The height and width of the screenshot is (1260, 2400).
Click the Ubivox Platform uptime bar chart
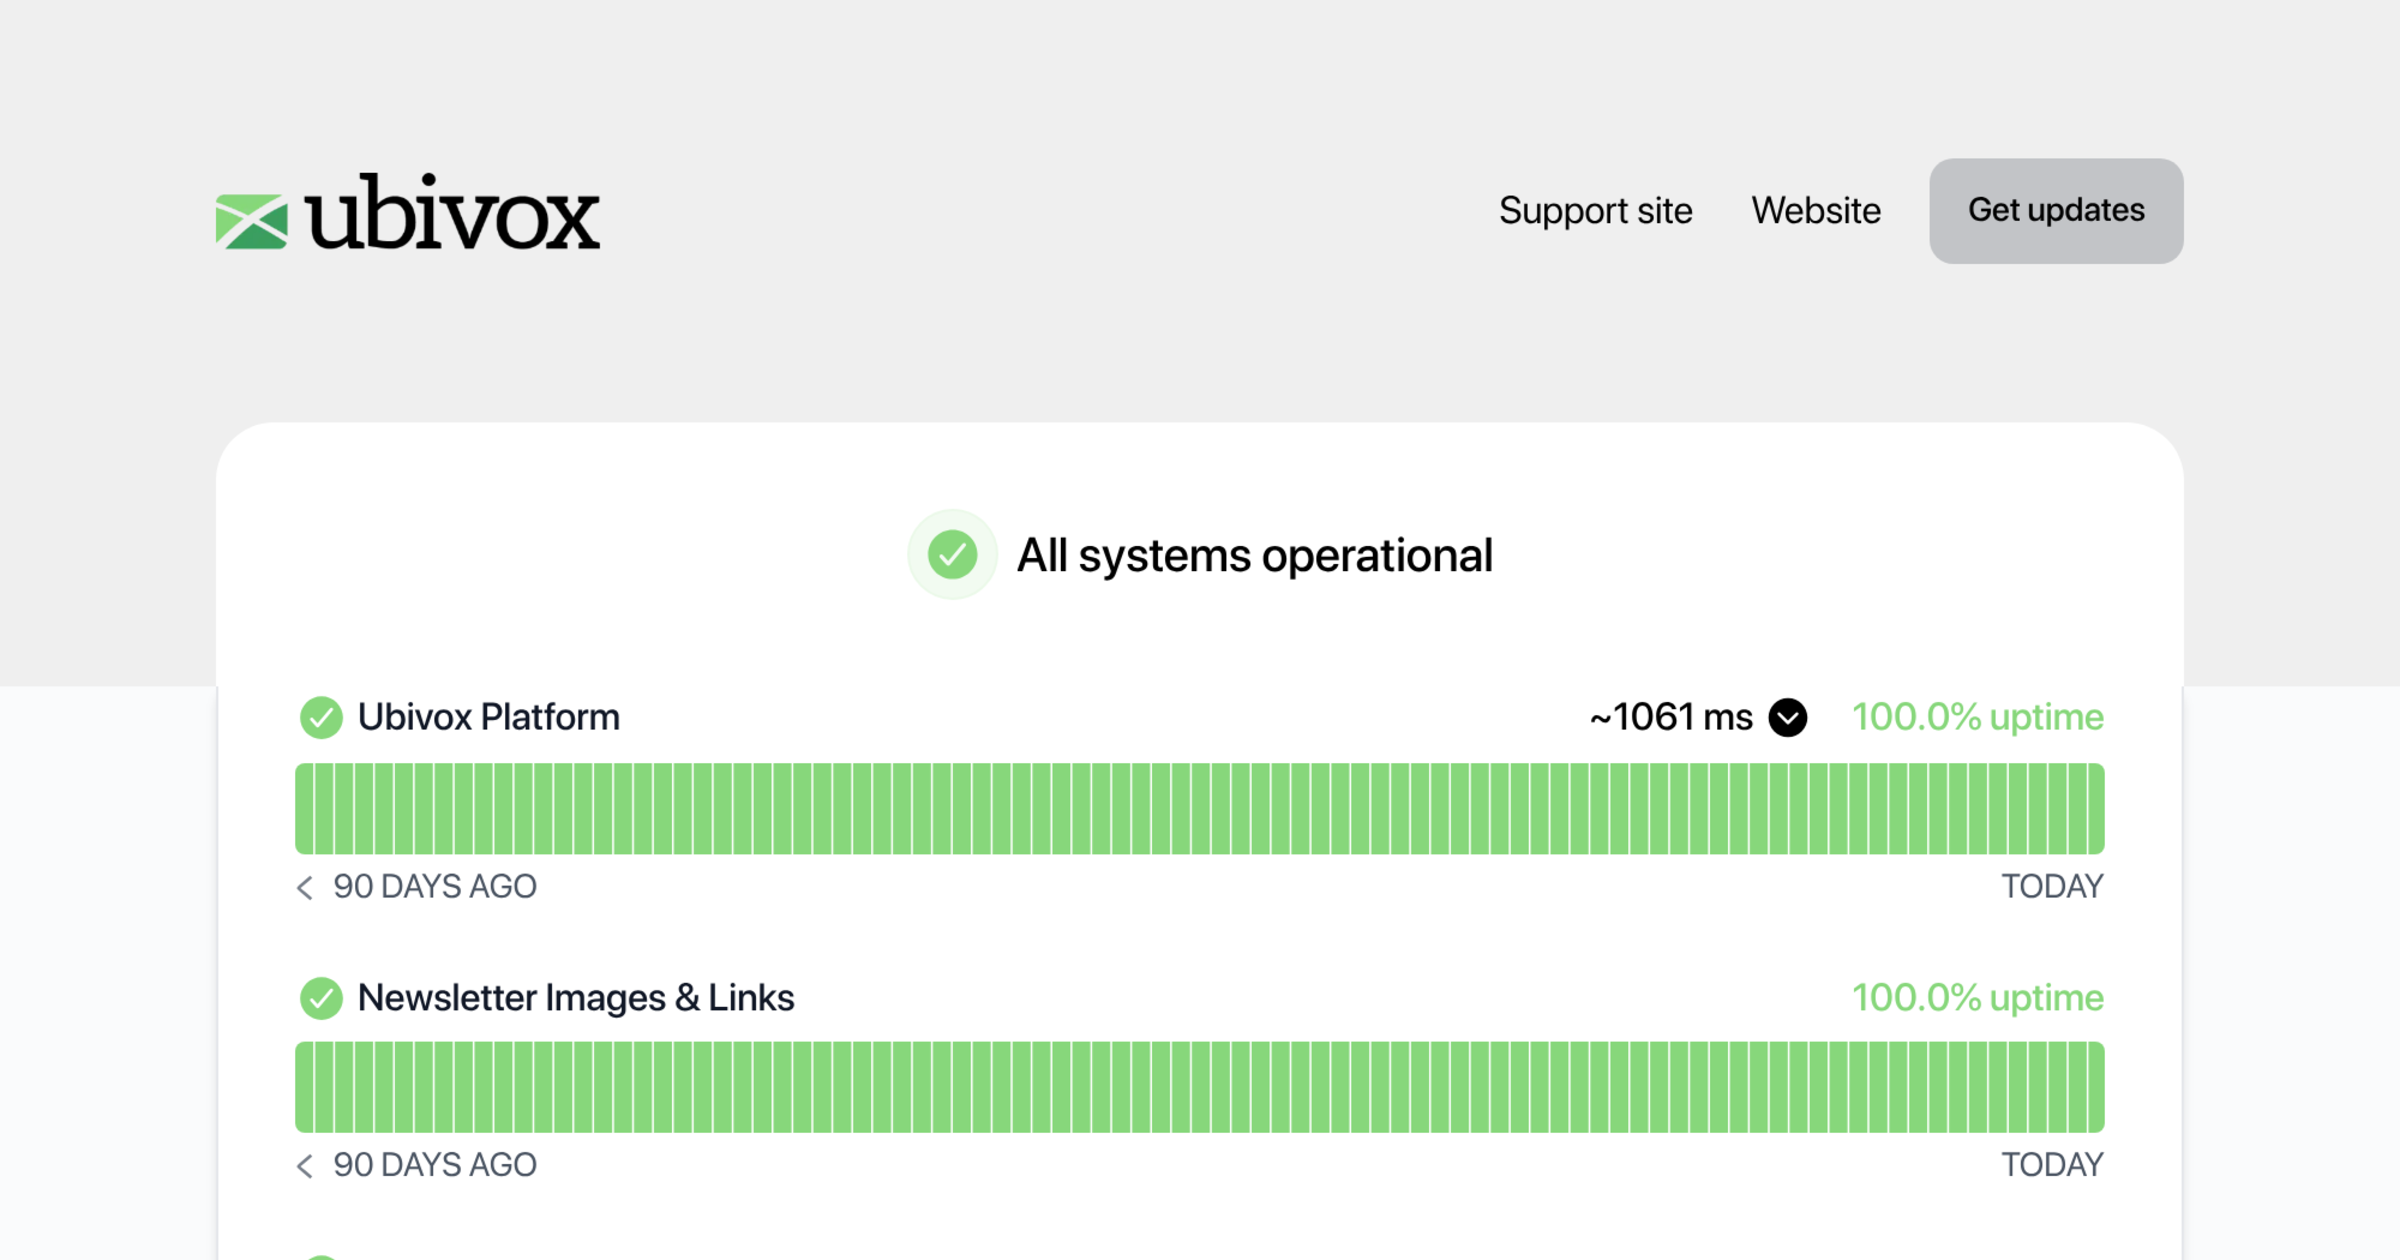point(1200,808)
